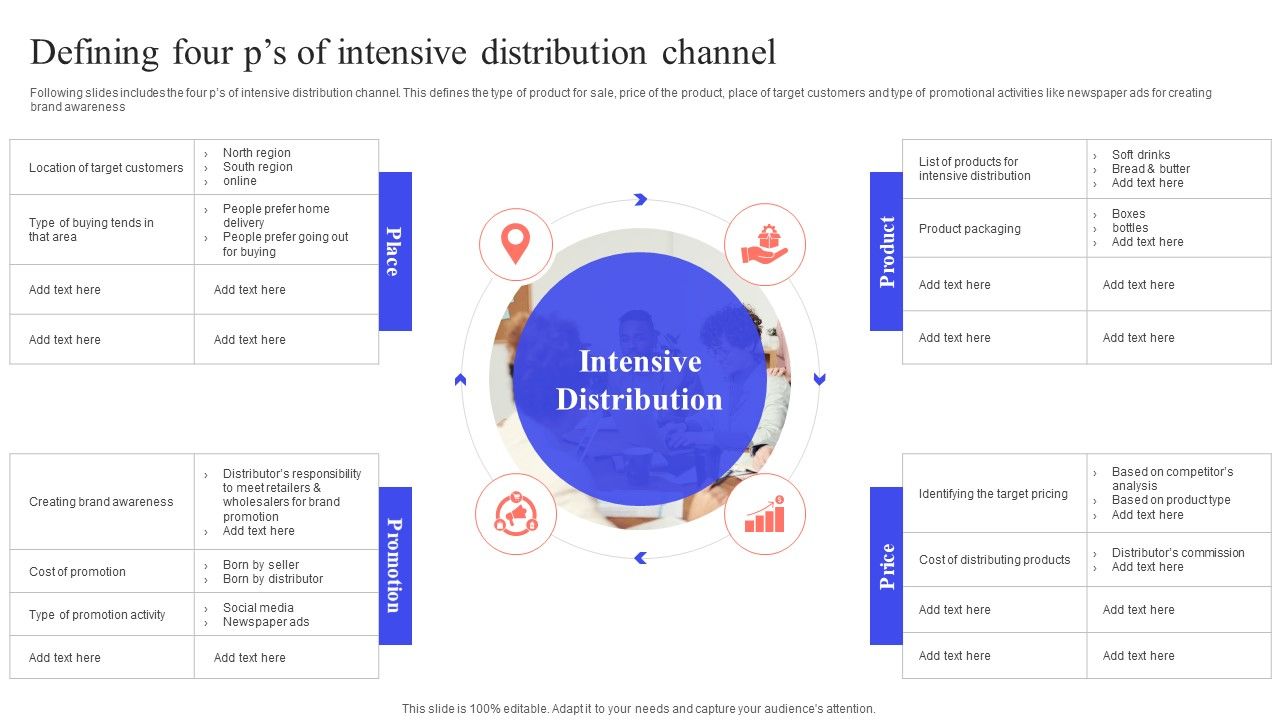Click the left blue arrow on circle

click(x=460, y=379)
